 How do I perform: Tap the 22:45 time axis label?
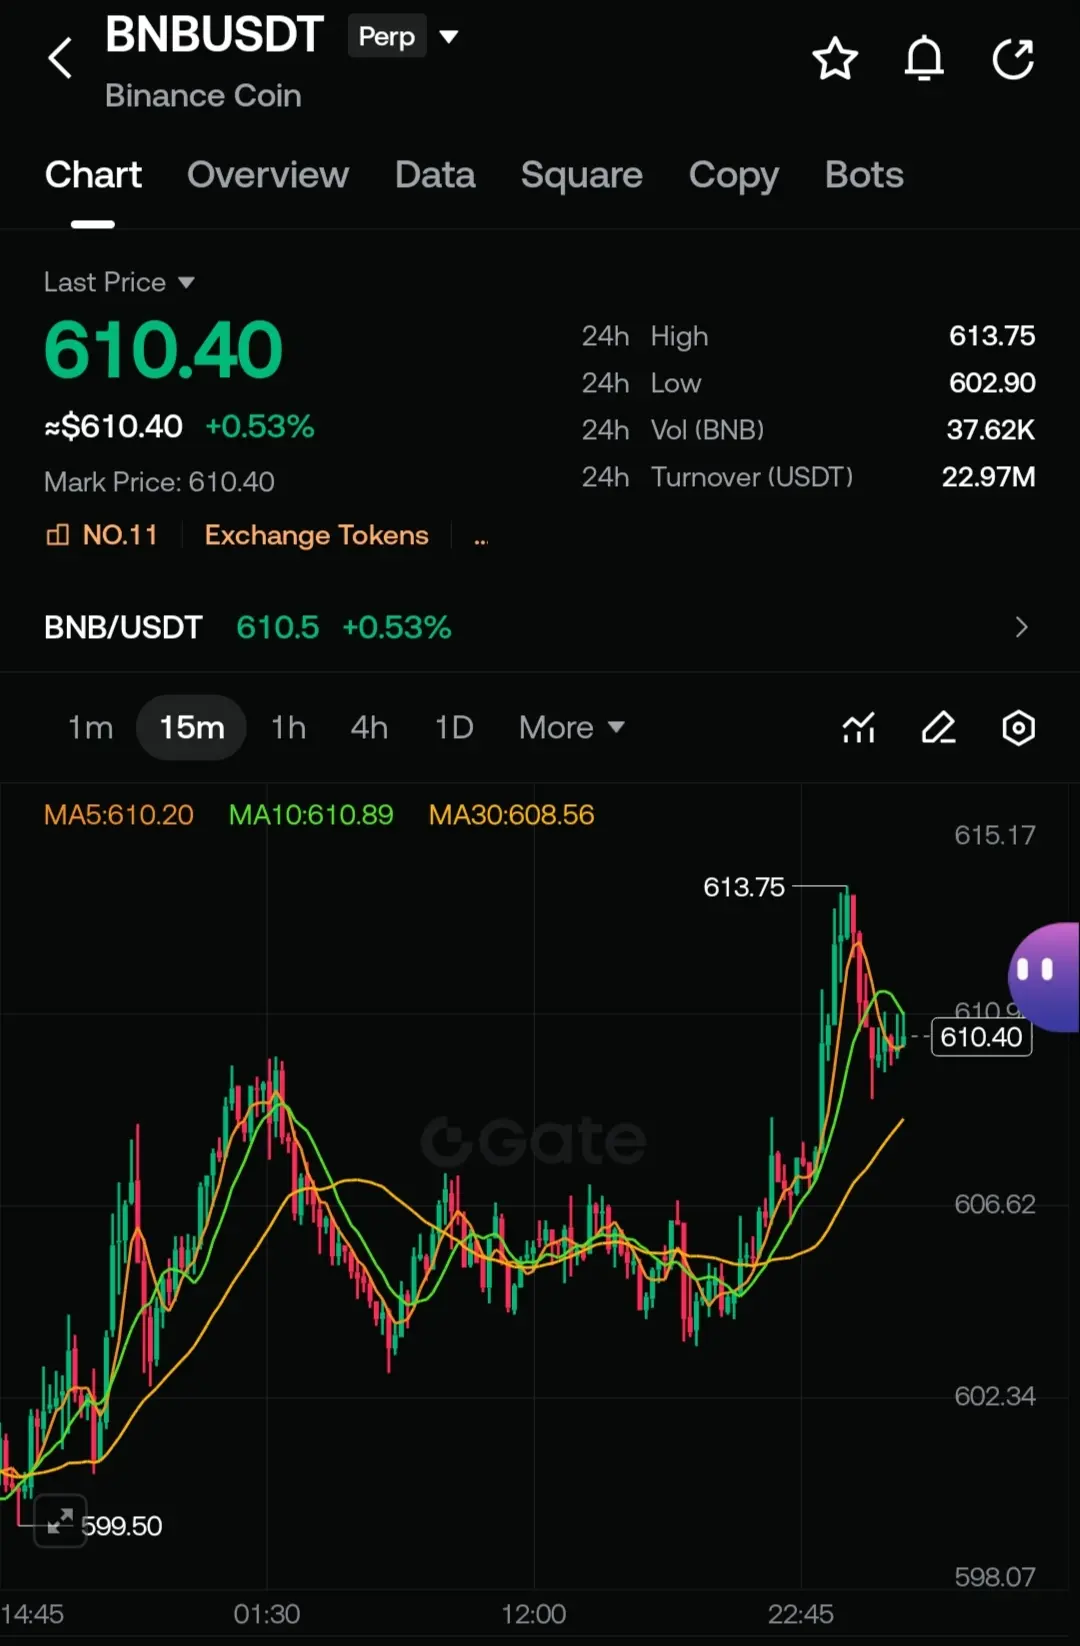point(800,1614)
